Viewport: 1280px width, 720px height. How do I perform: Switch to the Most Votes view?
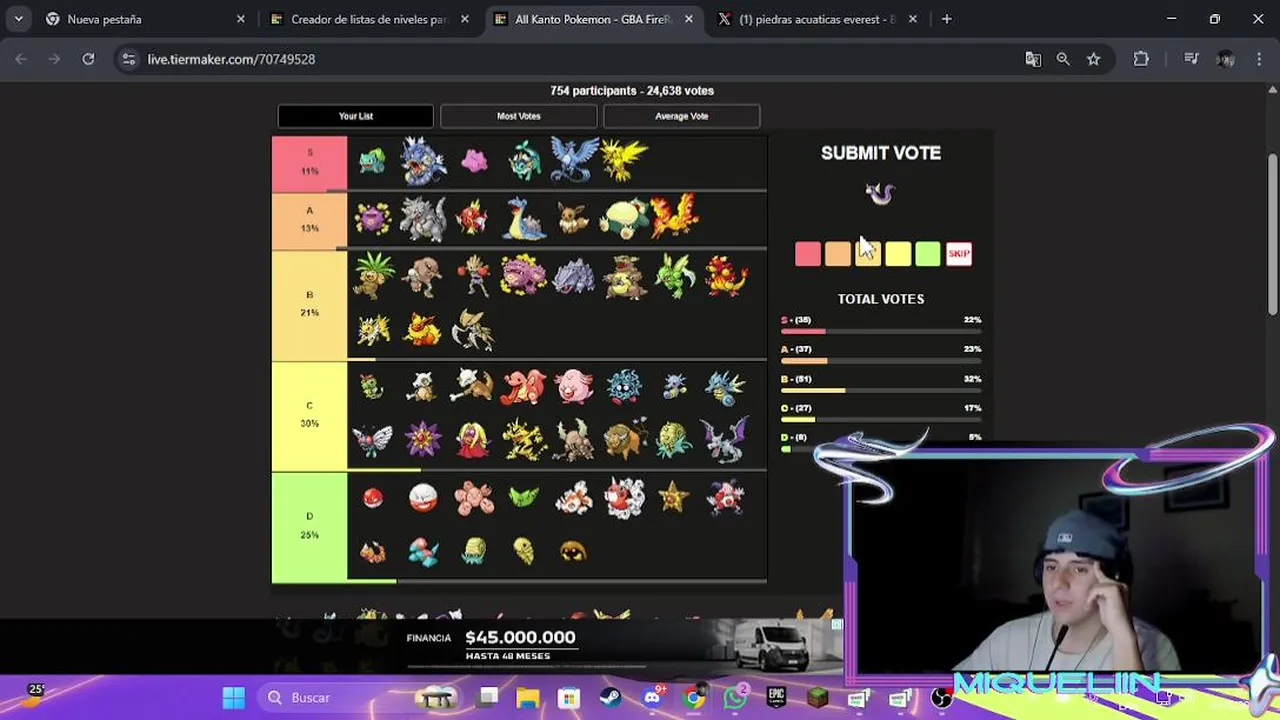coord(518,116)
